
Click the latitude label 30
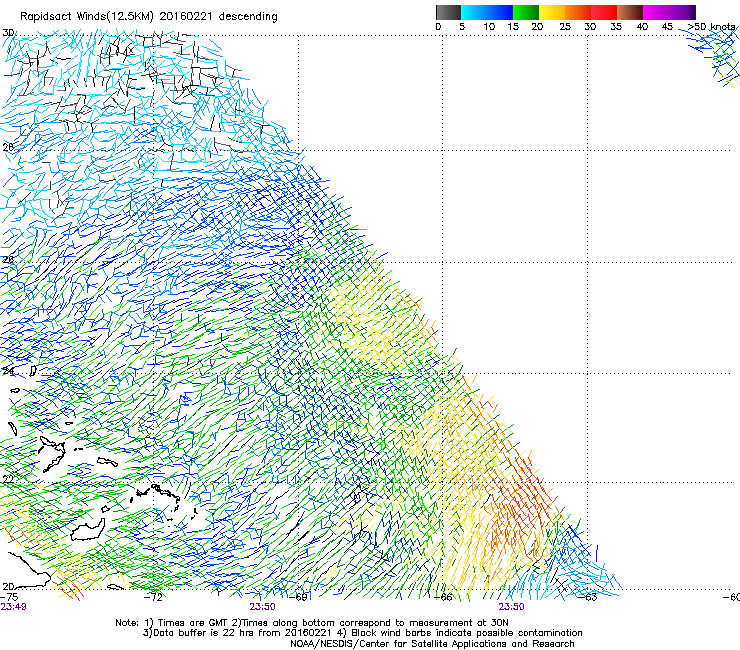point(8,33)
